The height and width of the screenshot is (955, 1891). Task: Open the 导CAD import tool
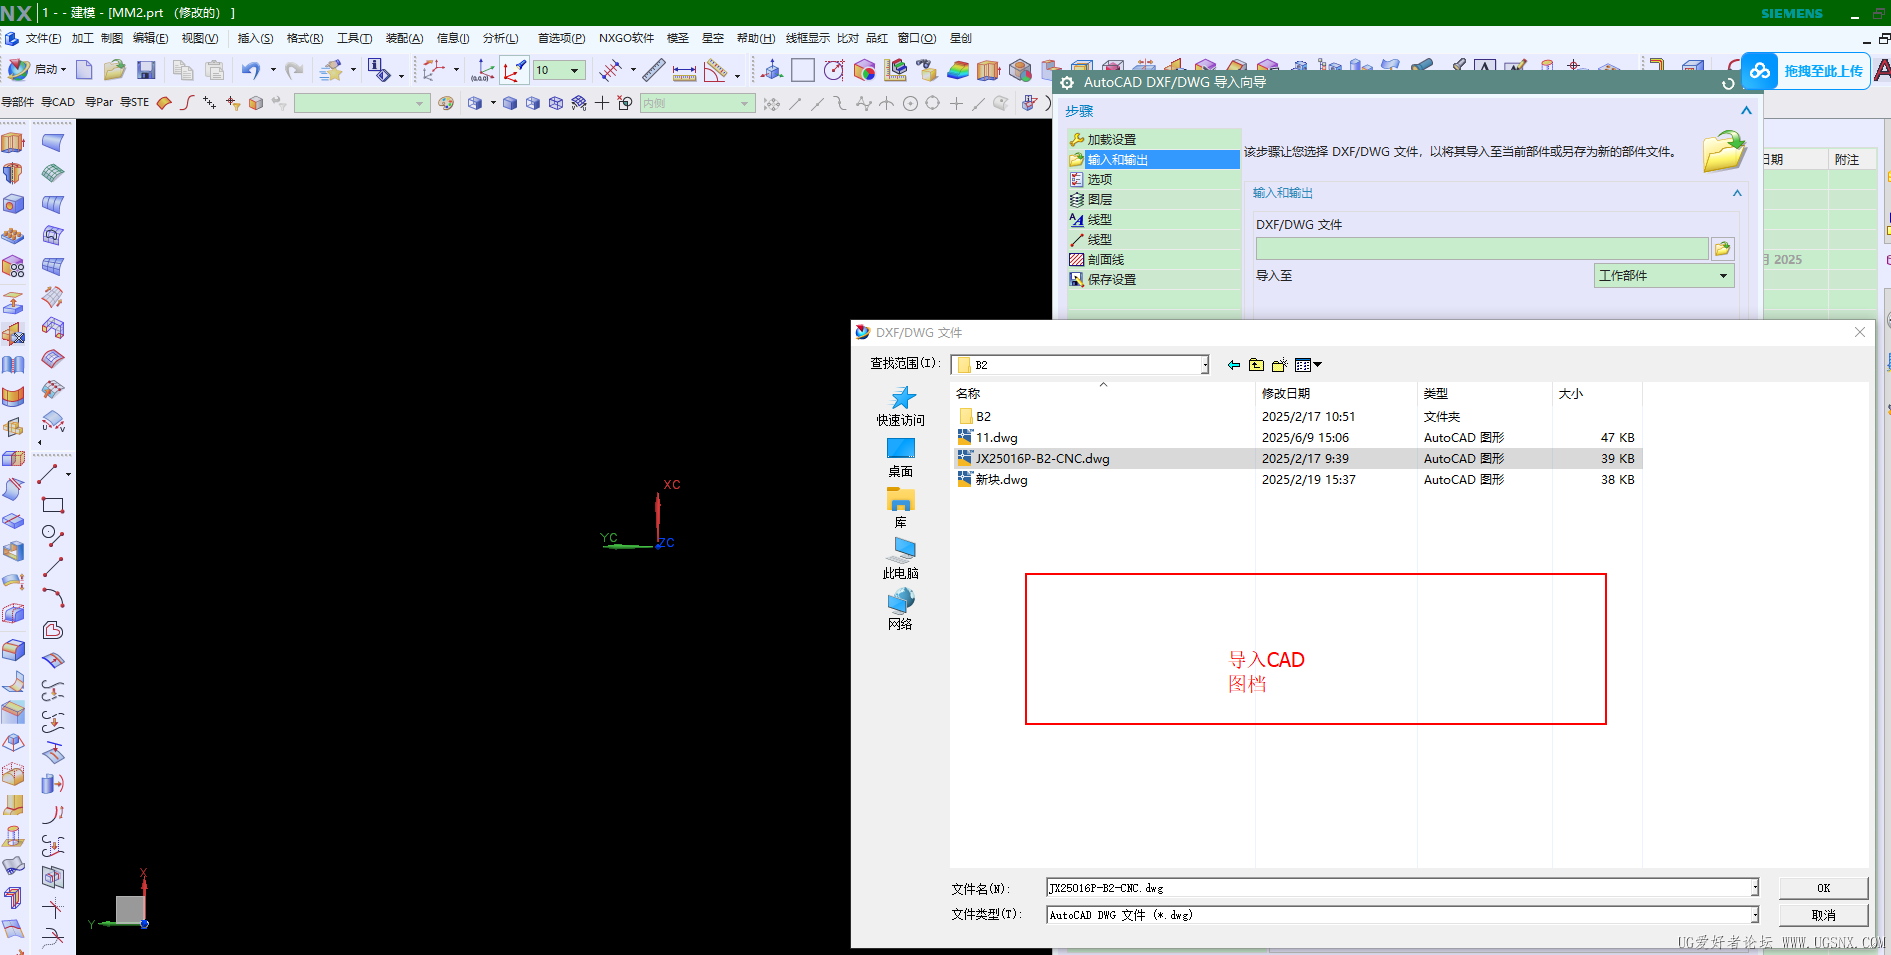[x=58, y=102]
